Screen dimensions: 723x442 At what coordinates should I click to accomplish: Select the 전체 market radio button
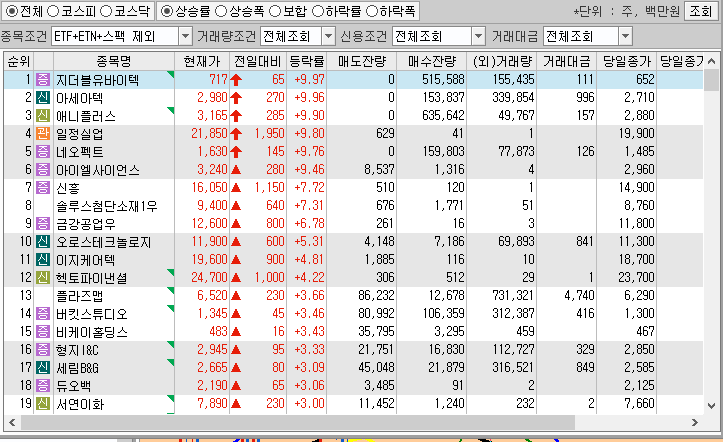tap(12, 11)
